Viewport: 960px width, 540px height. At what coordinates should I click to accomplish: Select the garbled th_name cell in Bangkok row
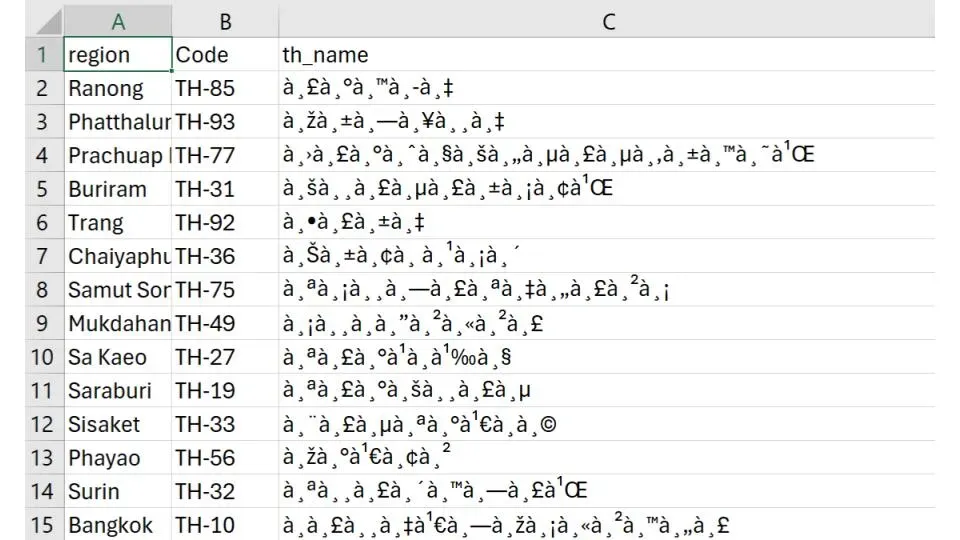point(607,525)
